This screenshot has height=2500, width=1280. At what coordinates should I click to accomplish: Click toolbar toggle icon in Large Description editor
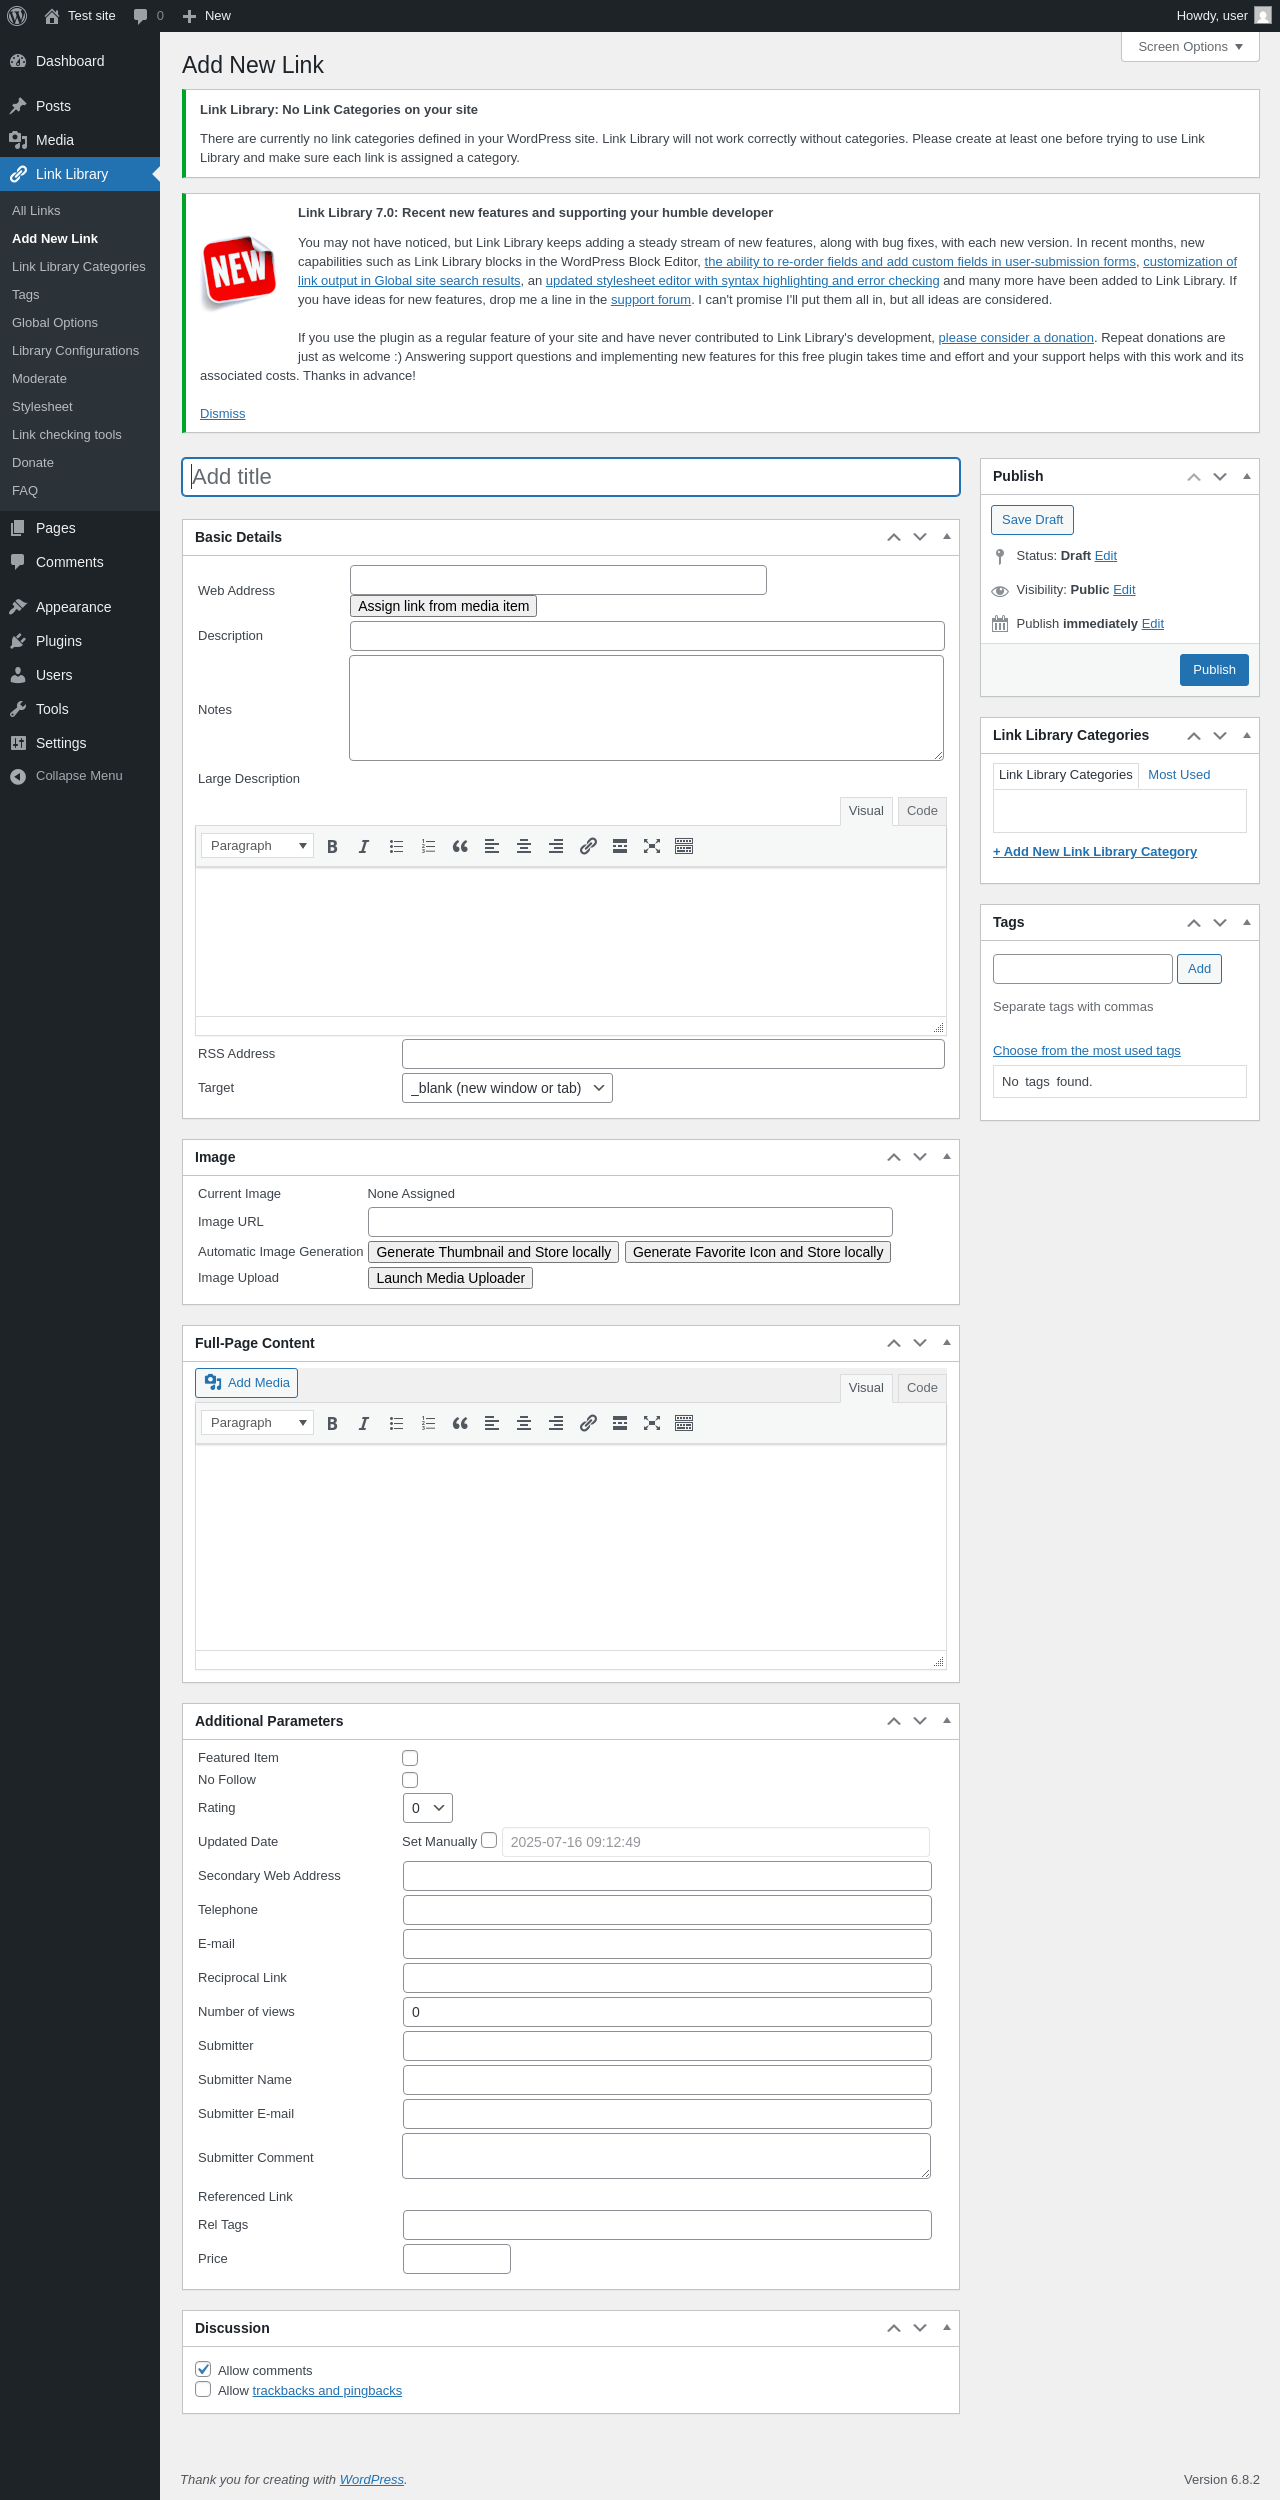(x=684, y=846)
